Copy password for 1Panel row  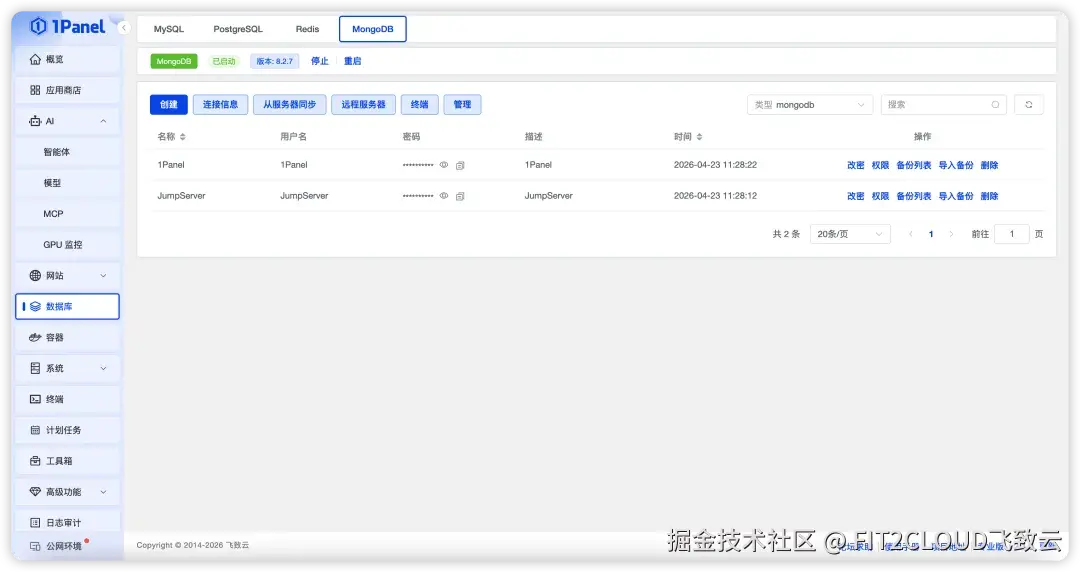[460, 165]
